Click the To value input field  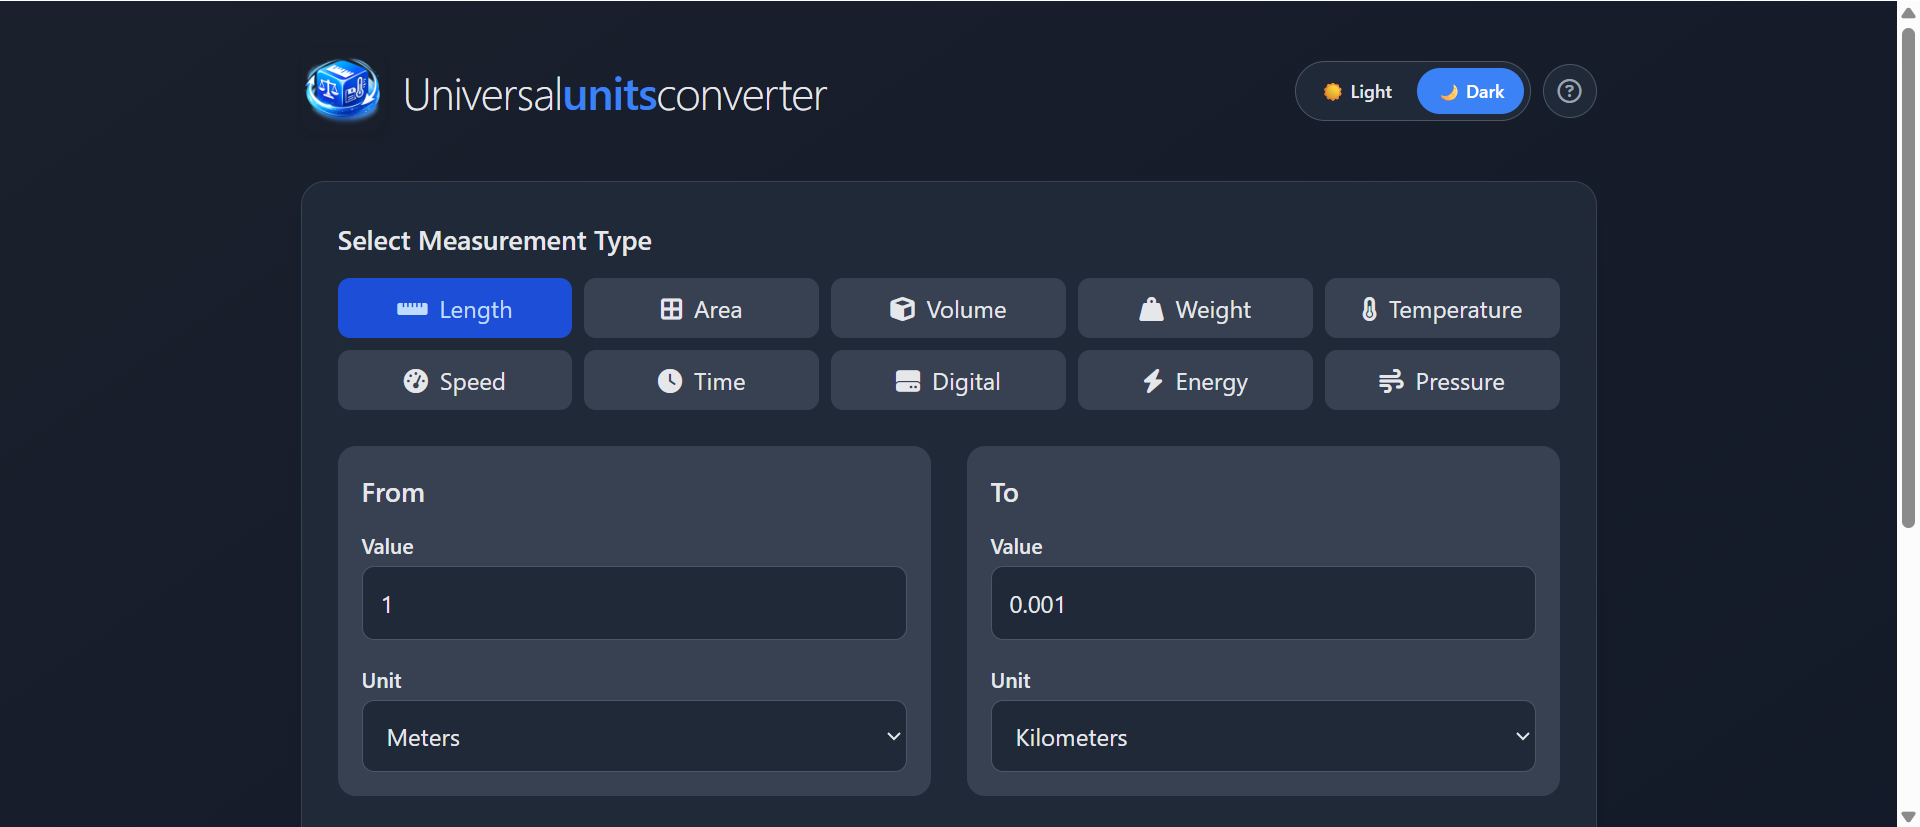point(1263,604)
